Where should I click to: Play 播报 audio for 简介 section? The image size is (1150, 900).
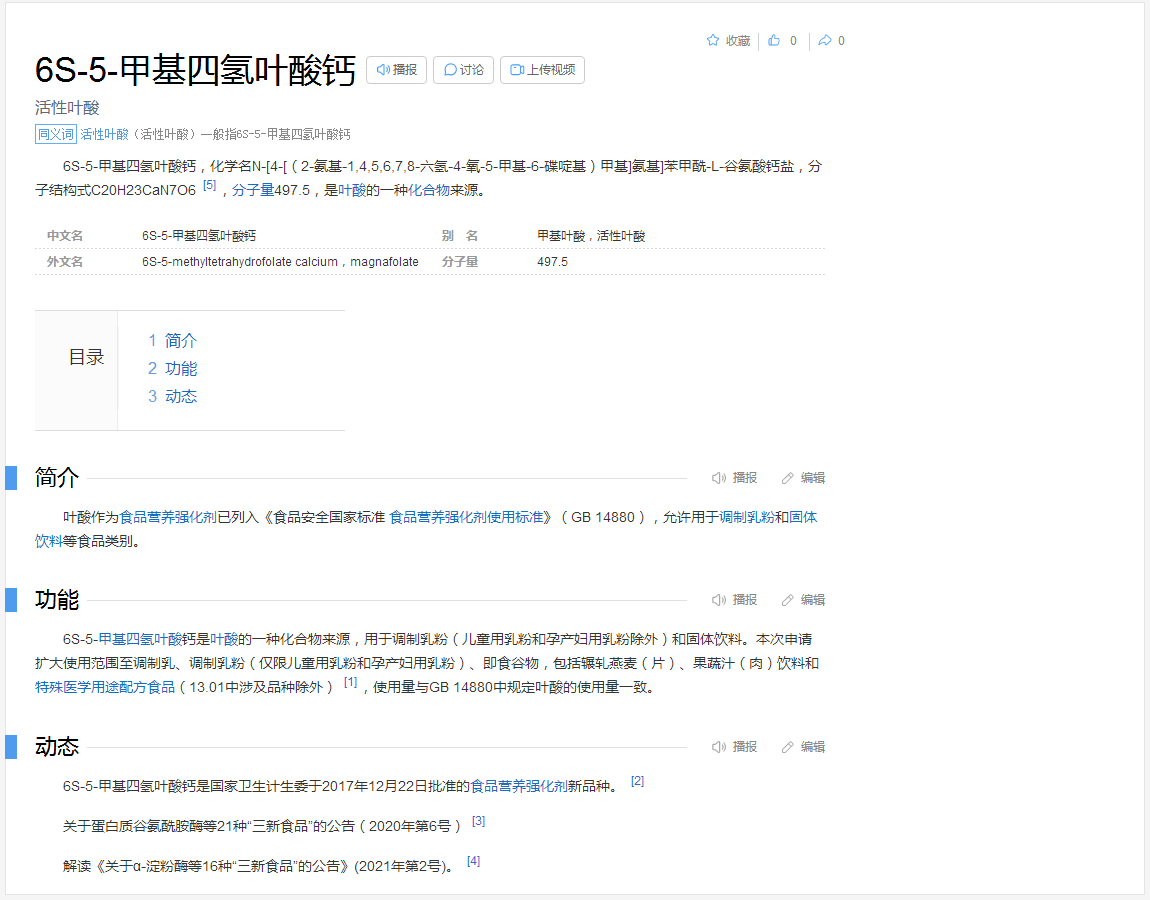point(734,478)
